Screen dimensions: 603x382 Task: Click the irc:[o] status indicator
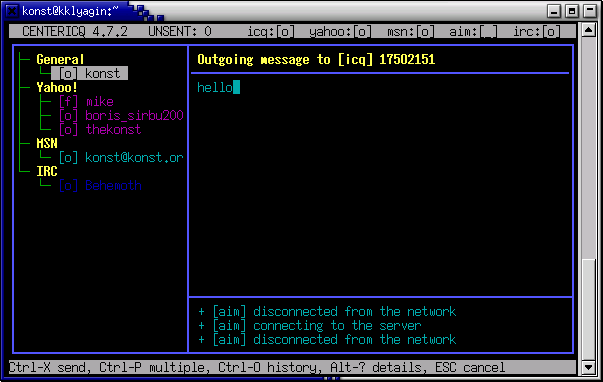point(537,31)
